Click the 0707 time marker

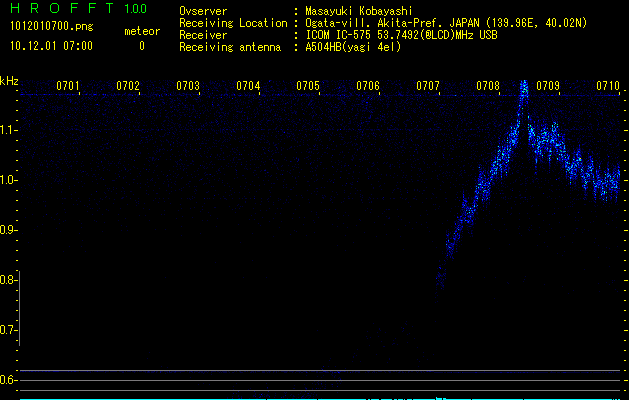click(428, 86)
